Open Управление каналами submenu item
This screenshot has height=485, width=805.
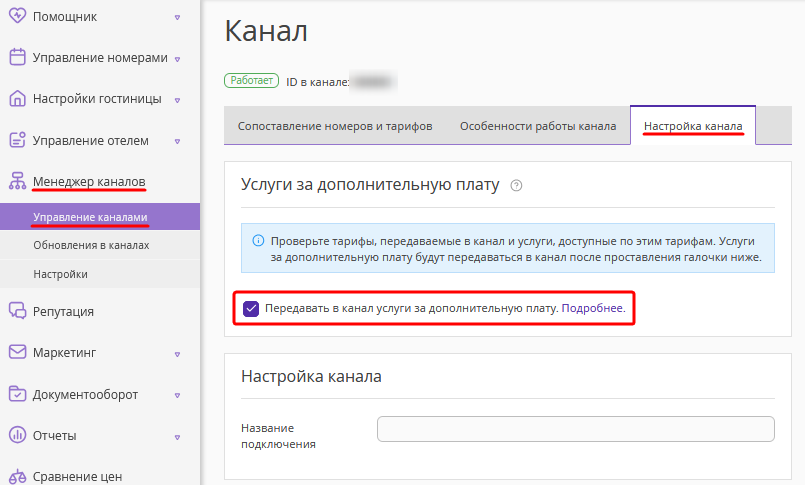pyautogui.click(x=100, y=217)
